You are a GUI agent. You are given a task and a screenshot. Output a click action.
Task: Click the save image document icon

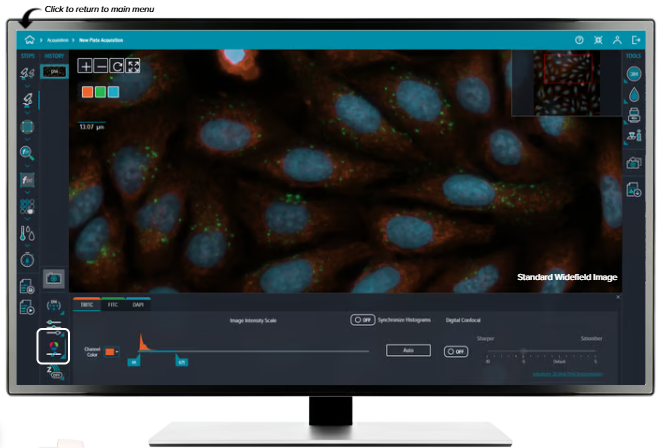click(634, 190)
